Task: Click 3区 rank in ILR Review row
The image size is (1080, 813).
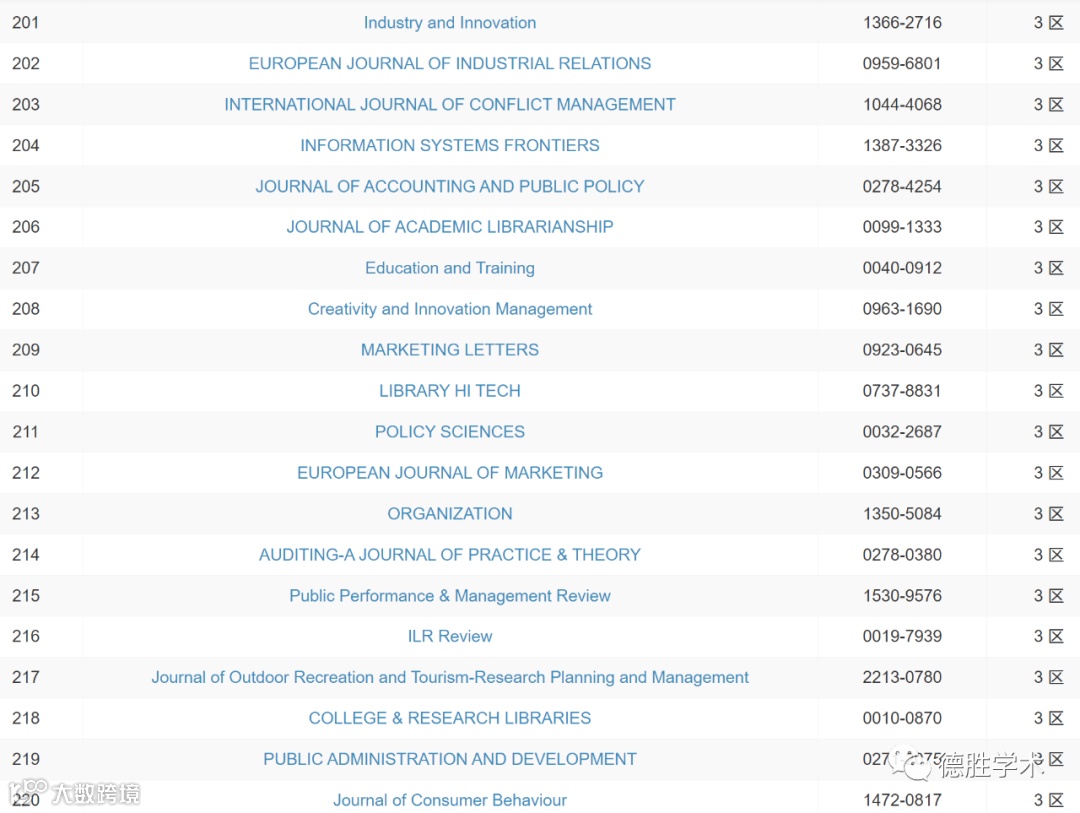Action: 1048,636
